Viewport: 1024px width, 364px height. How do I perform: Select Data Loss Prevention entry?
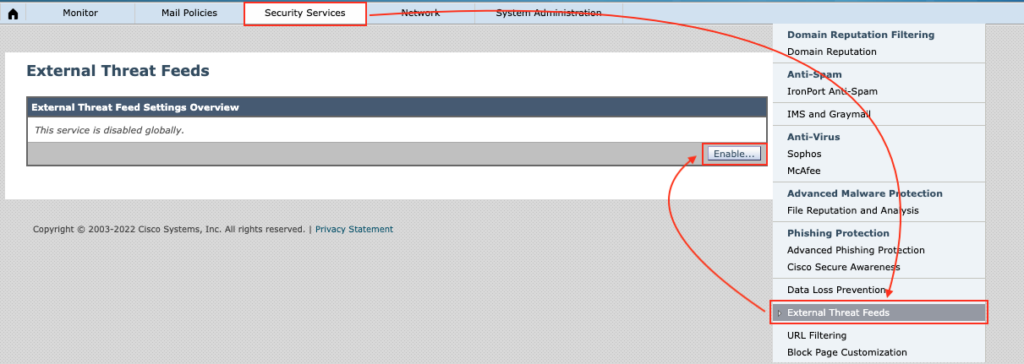coord(836,290)
